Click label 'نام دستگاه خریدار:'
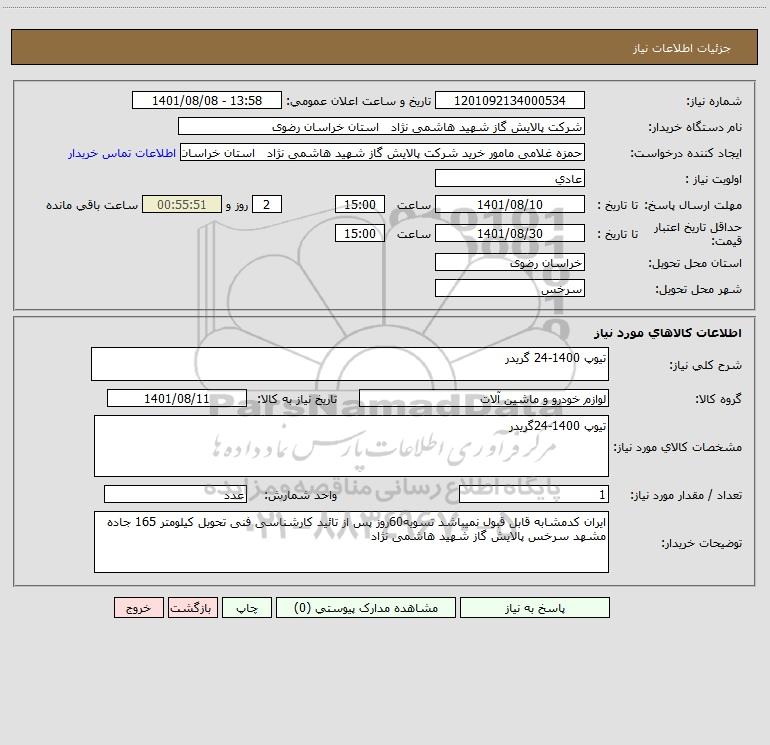This screenshot has width=770, height=745. (x=695, y=128)
